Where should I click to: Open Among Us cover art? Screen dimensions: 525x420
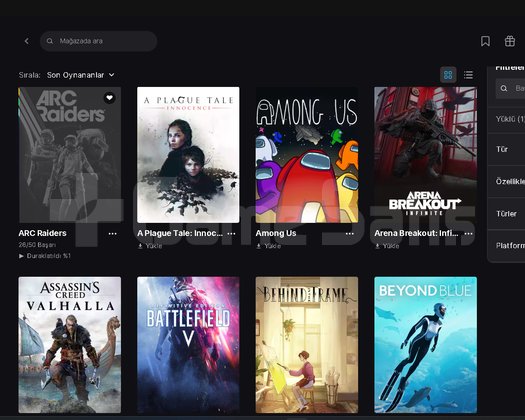tap(307, 155)
